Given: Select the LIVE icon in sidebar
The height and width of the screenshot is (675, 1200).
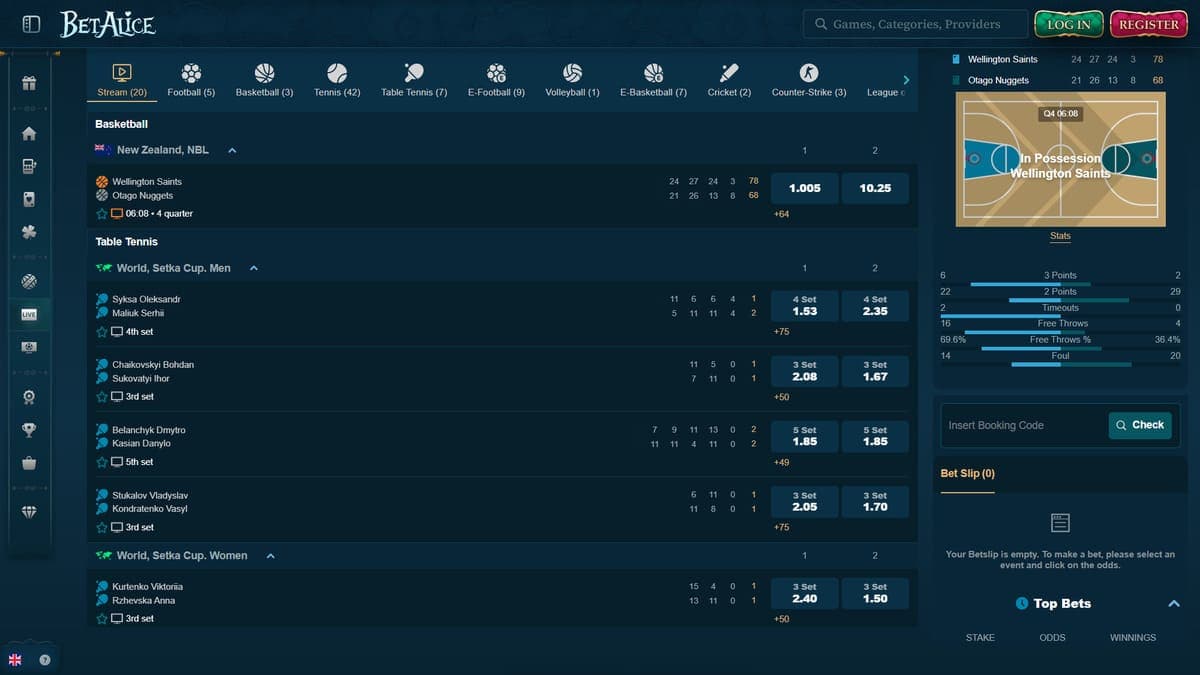Looking at the screenshot, I should pyautogui.click(x=29, y=314).
